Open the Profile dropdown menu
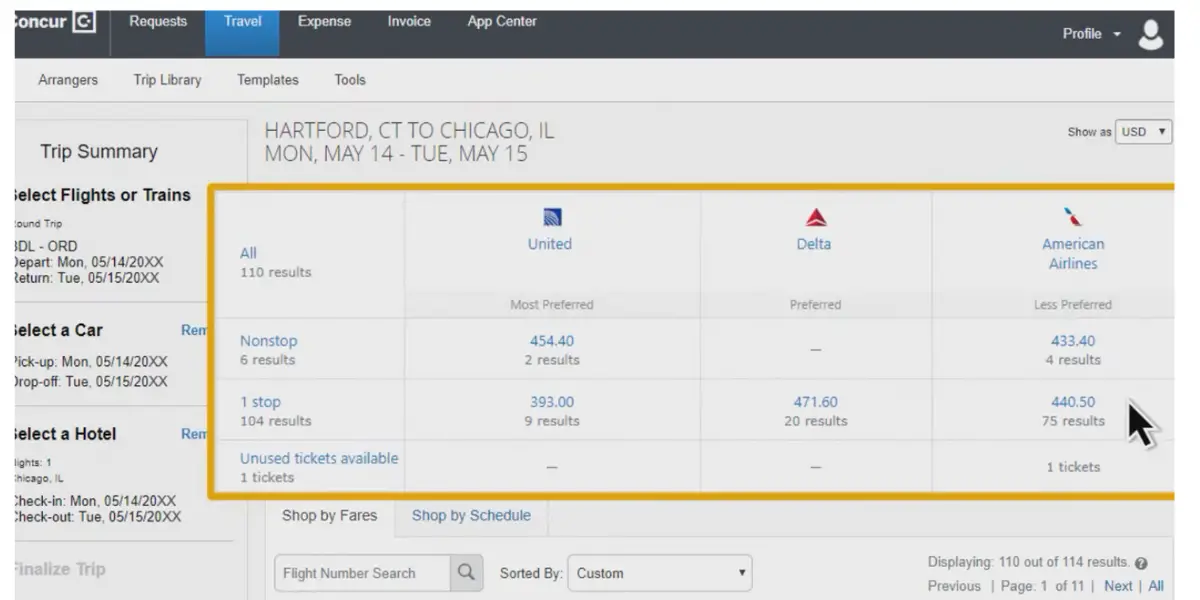 (1091, 34)
